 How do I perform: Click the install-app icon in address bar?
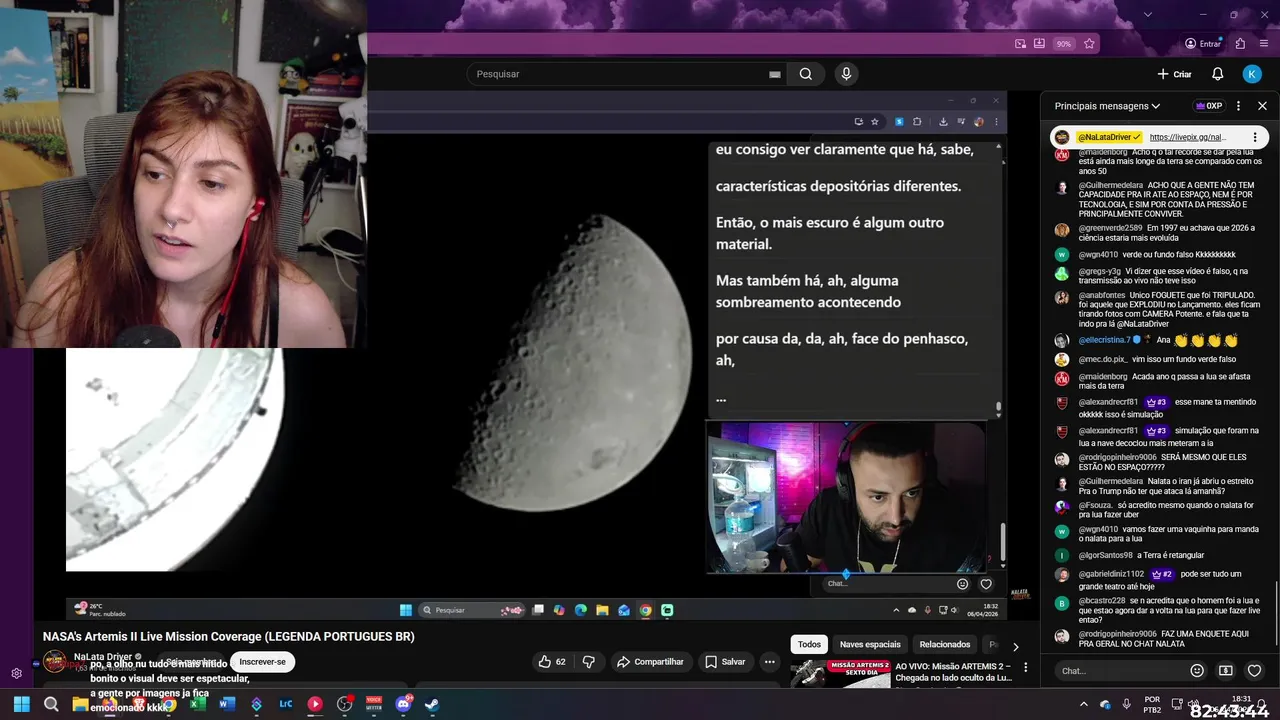[1039, 44]
